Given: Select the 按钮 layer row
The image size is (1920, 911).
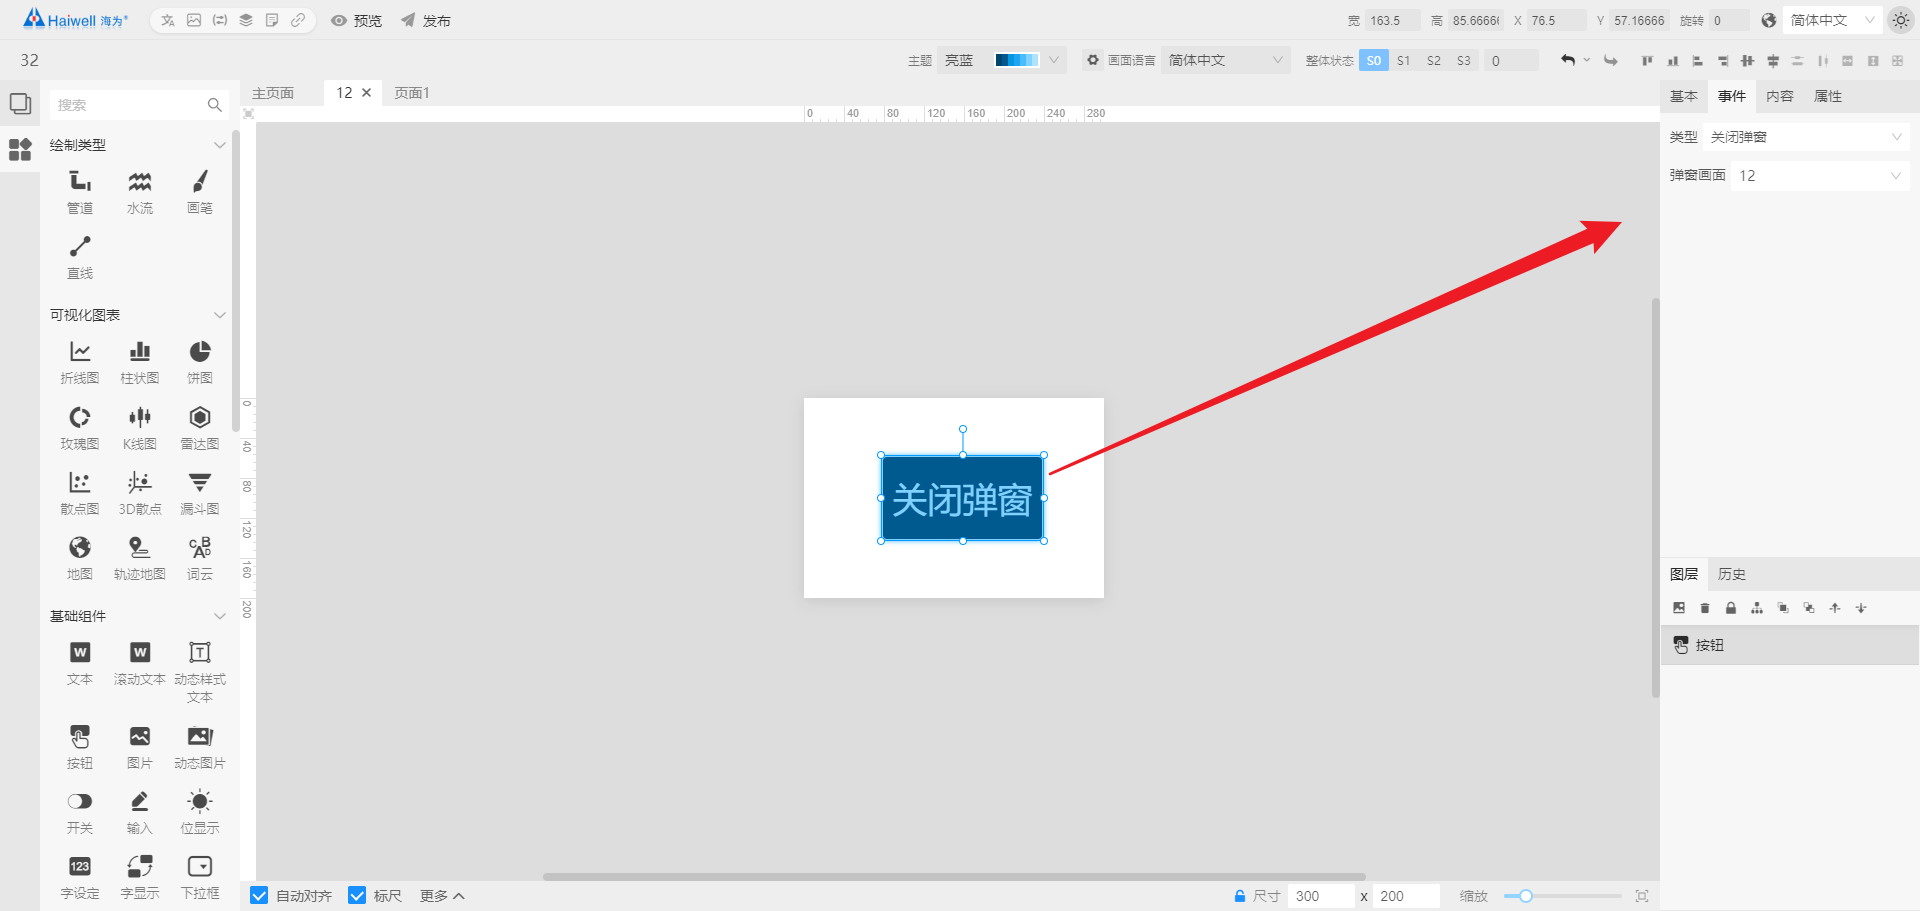Looking at the screenshot, I should [x=1790, y=645].
